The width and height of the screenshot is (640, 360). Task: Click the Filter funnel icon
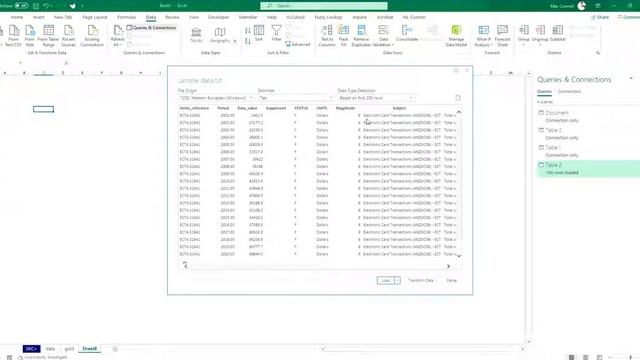click(x=276, y=33)
